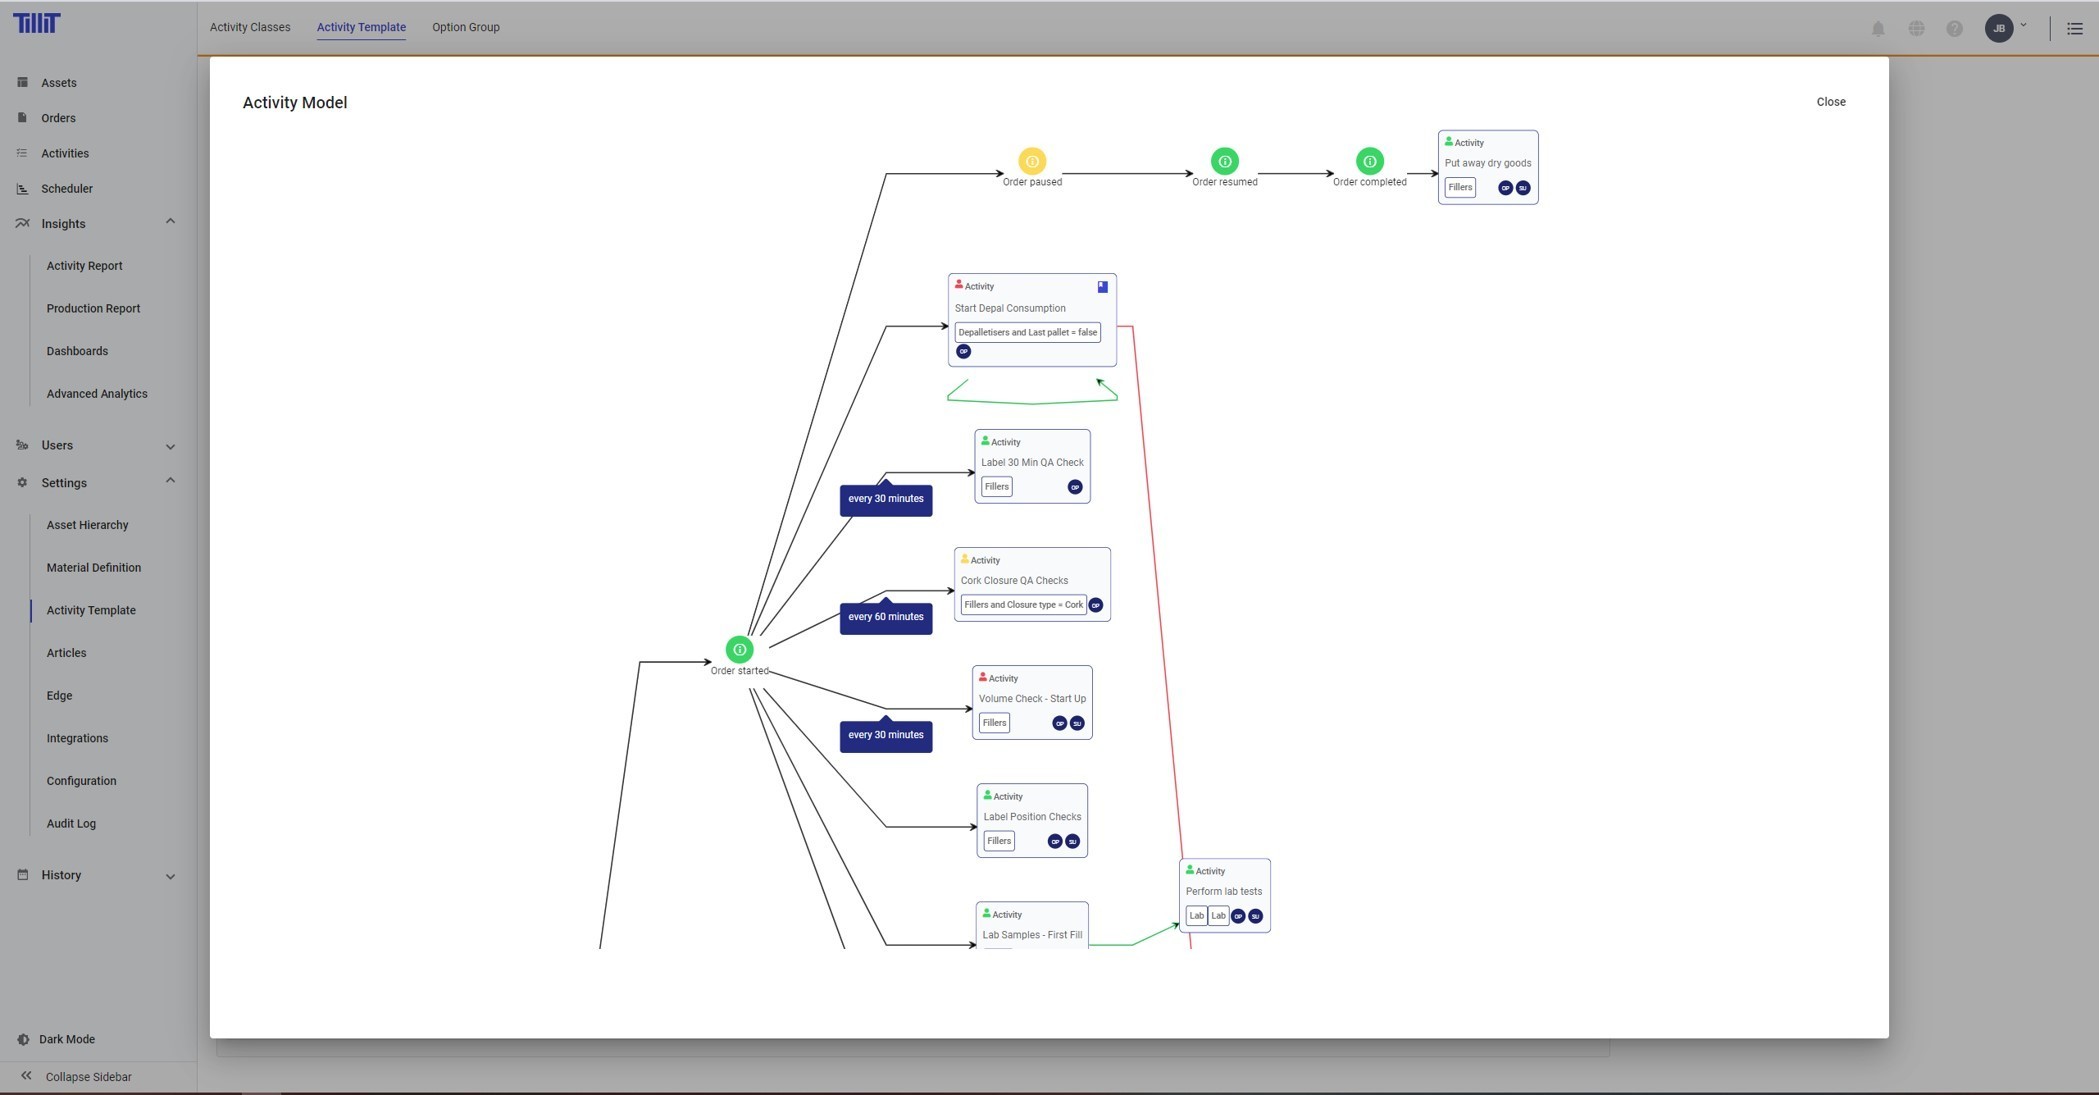Click the yellow Order paused event icon
Image resolution: width=2099 pixels, height=1095 pixels.
[x=1032, y=161]
